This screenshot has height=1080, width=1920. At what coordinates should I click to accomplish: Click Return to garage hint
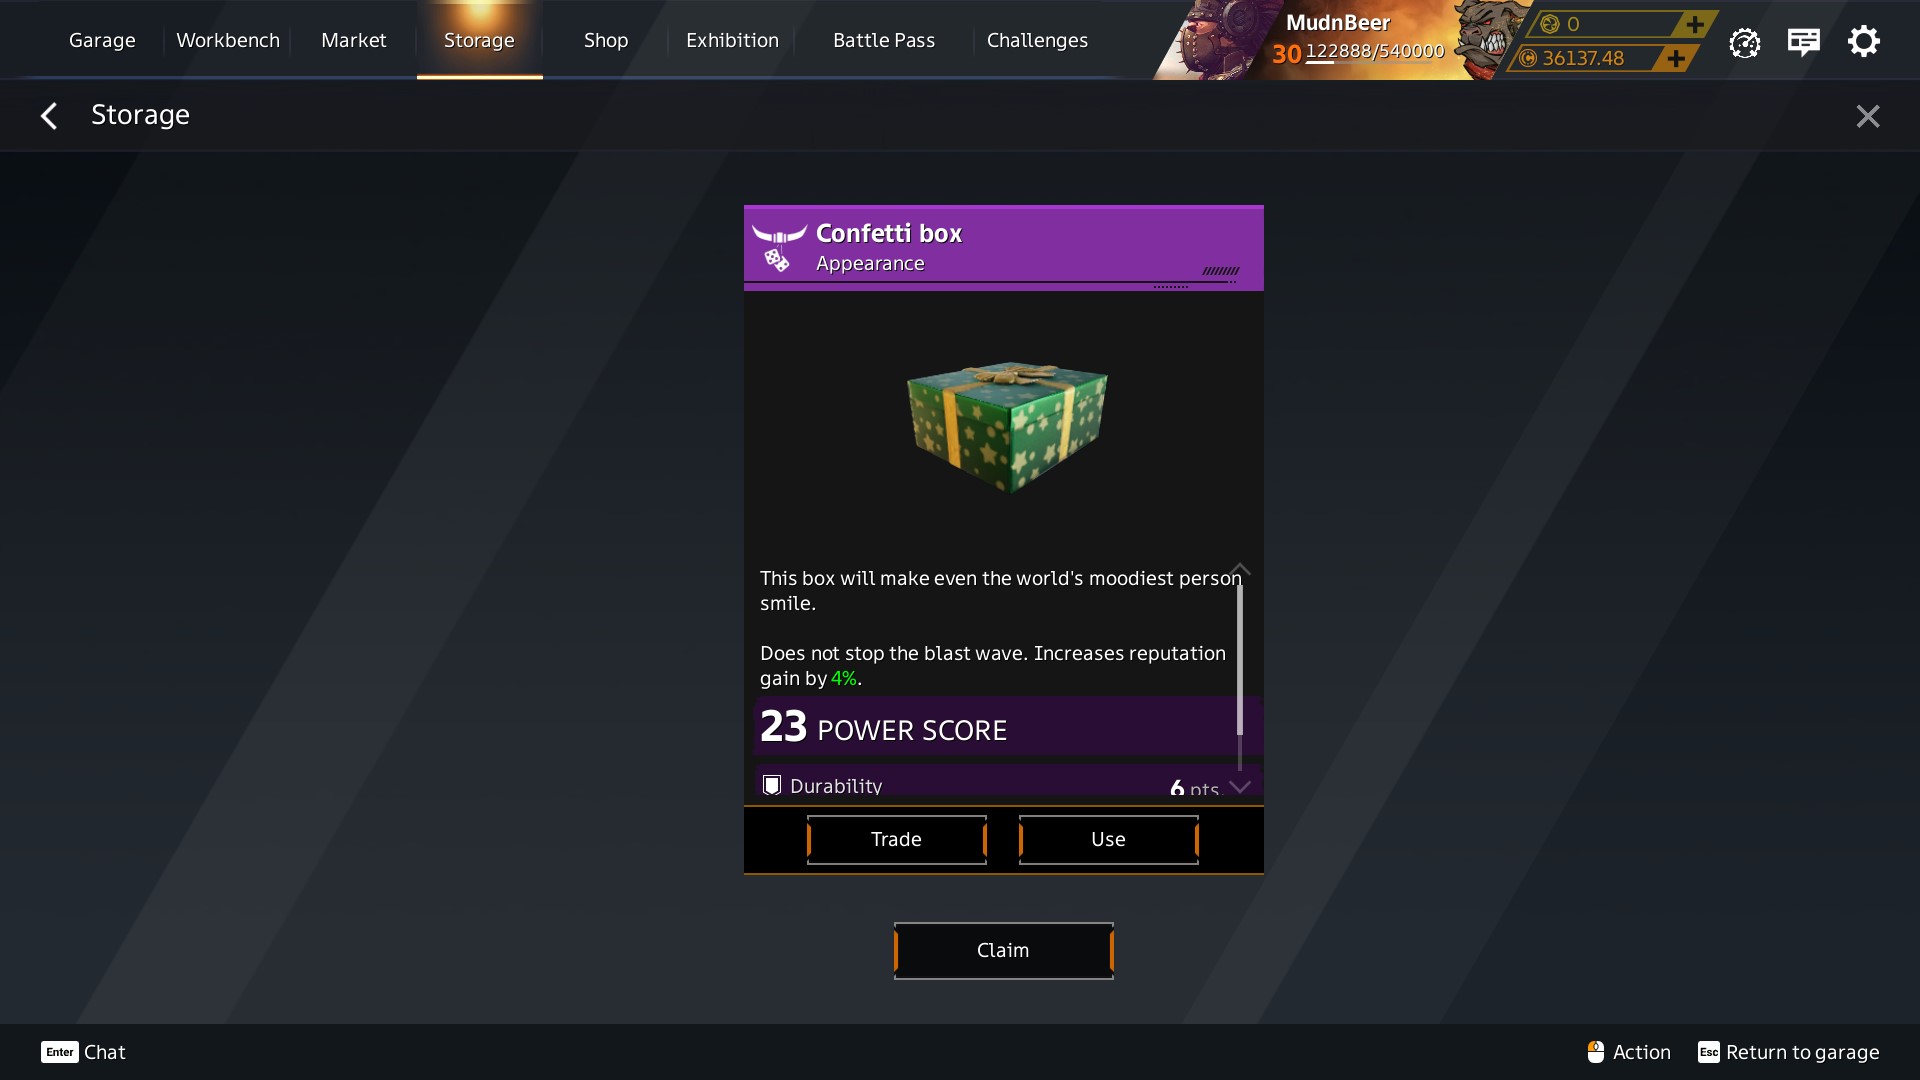[1788, 1052]
